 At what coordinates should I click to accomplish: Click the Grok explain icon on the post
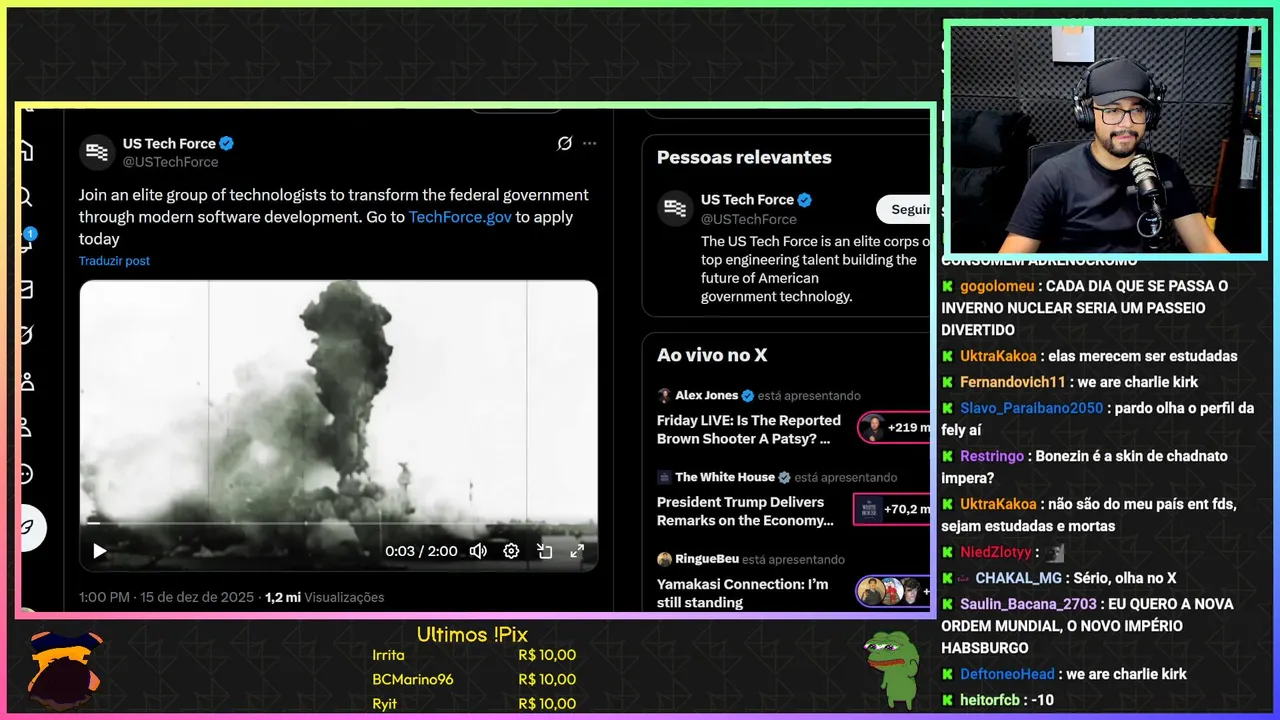(x=565, y=143)
